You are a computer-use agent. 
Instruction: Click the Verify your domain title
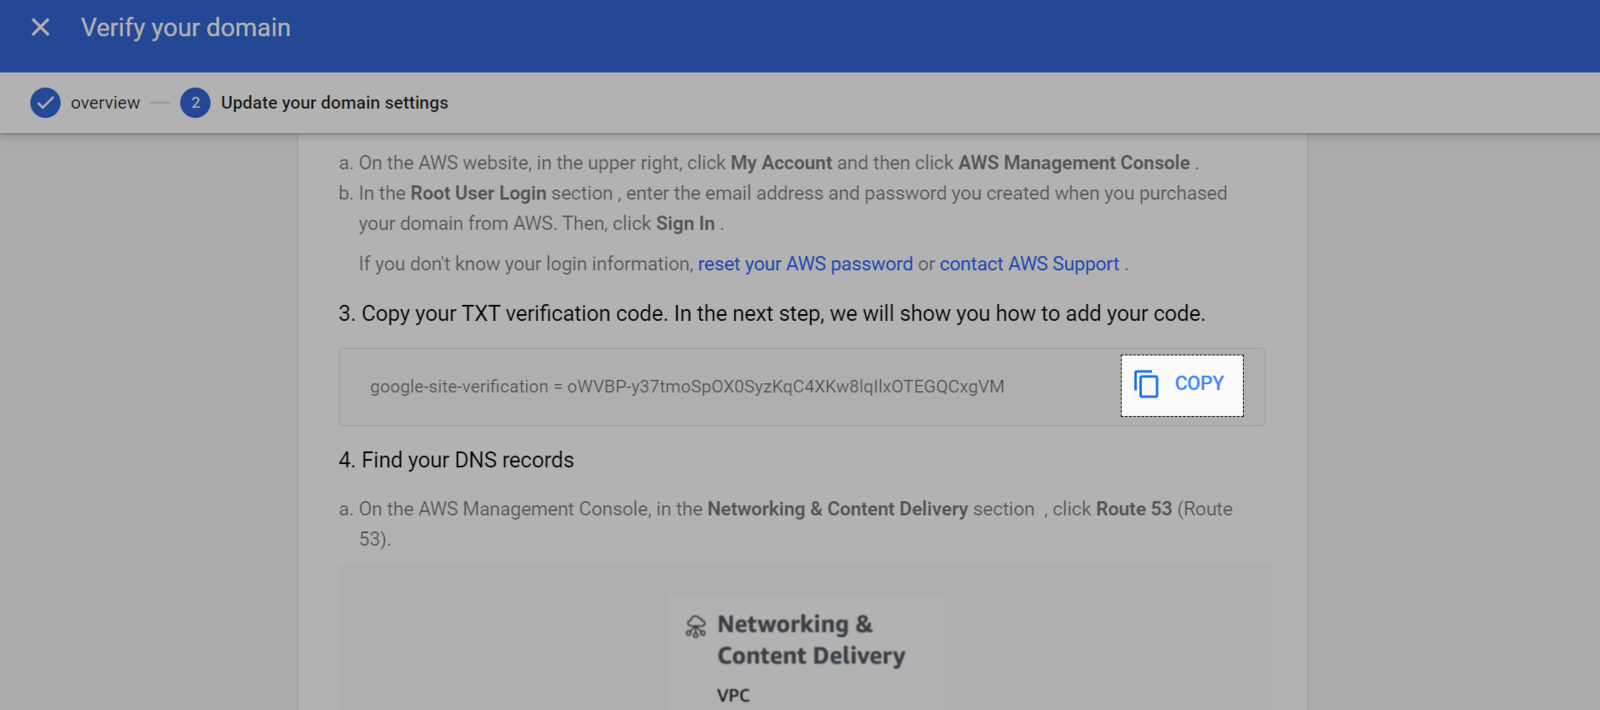pyautogui.click(x=186, y=28)
